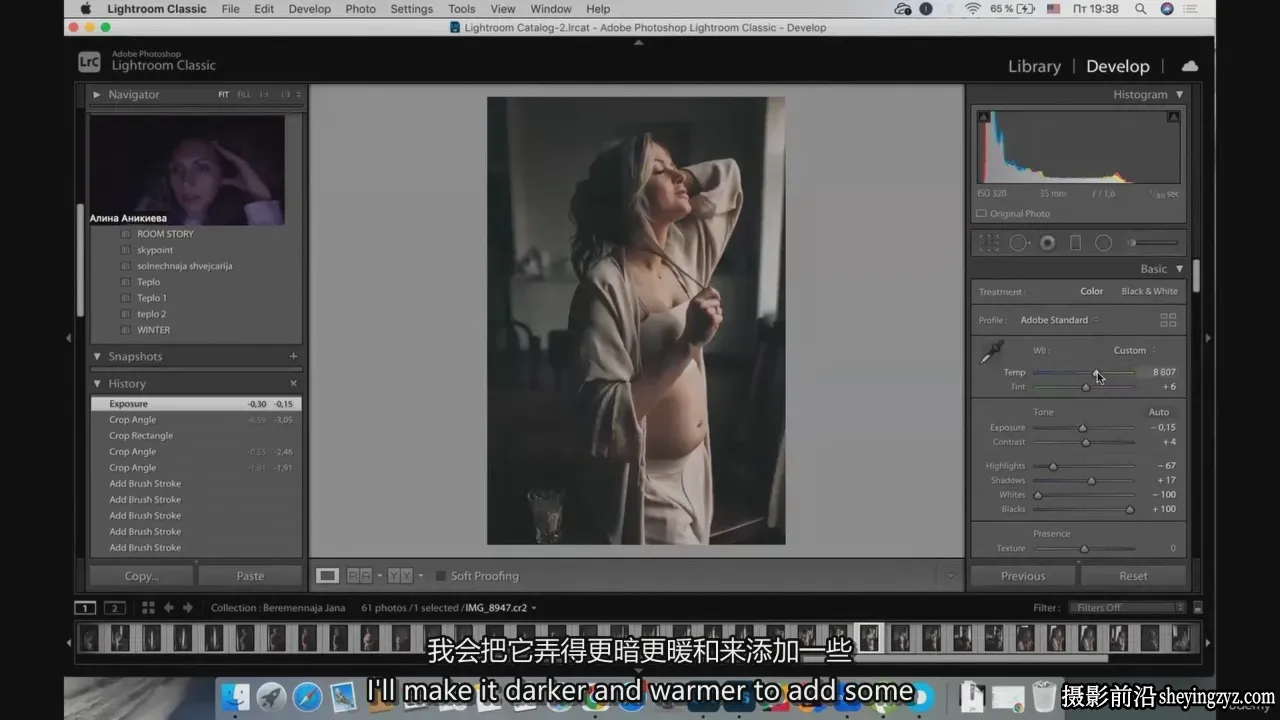
Task: Open cloud sync status icon
Action: [1189, 66]
